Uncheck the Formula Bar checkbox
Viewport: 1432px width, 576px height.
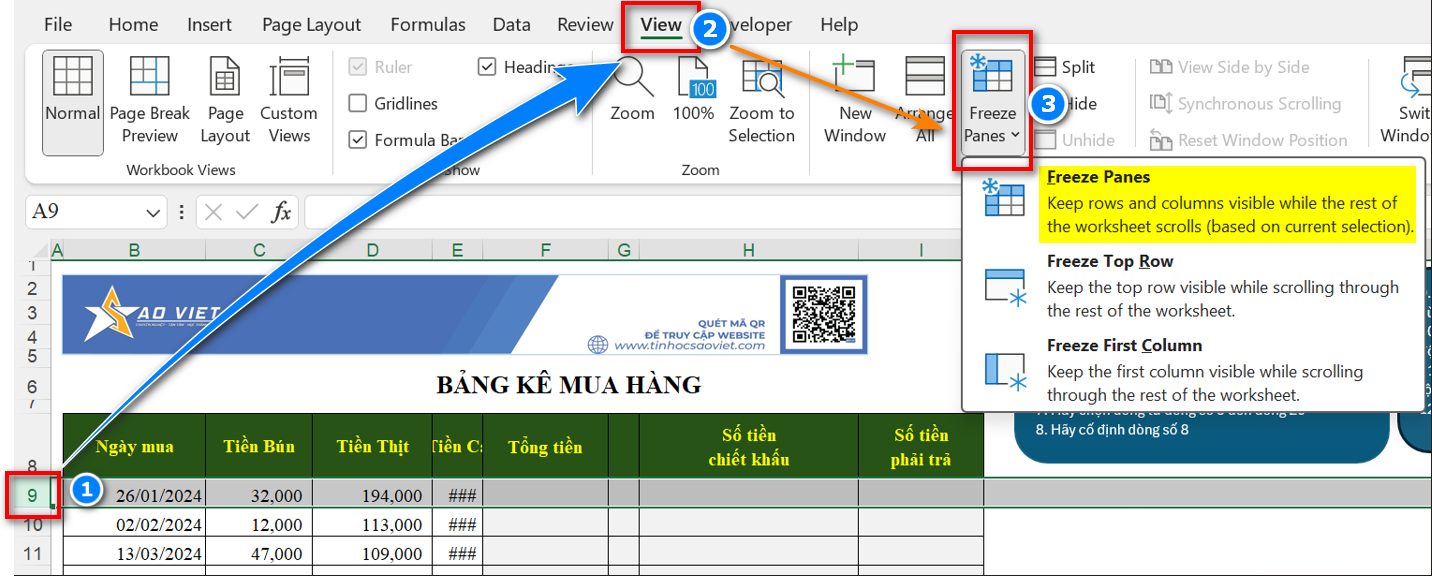click(x=357, y=140)
